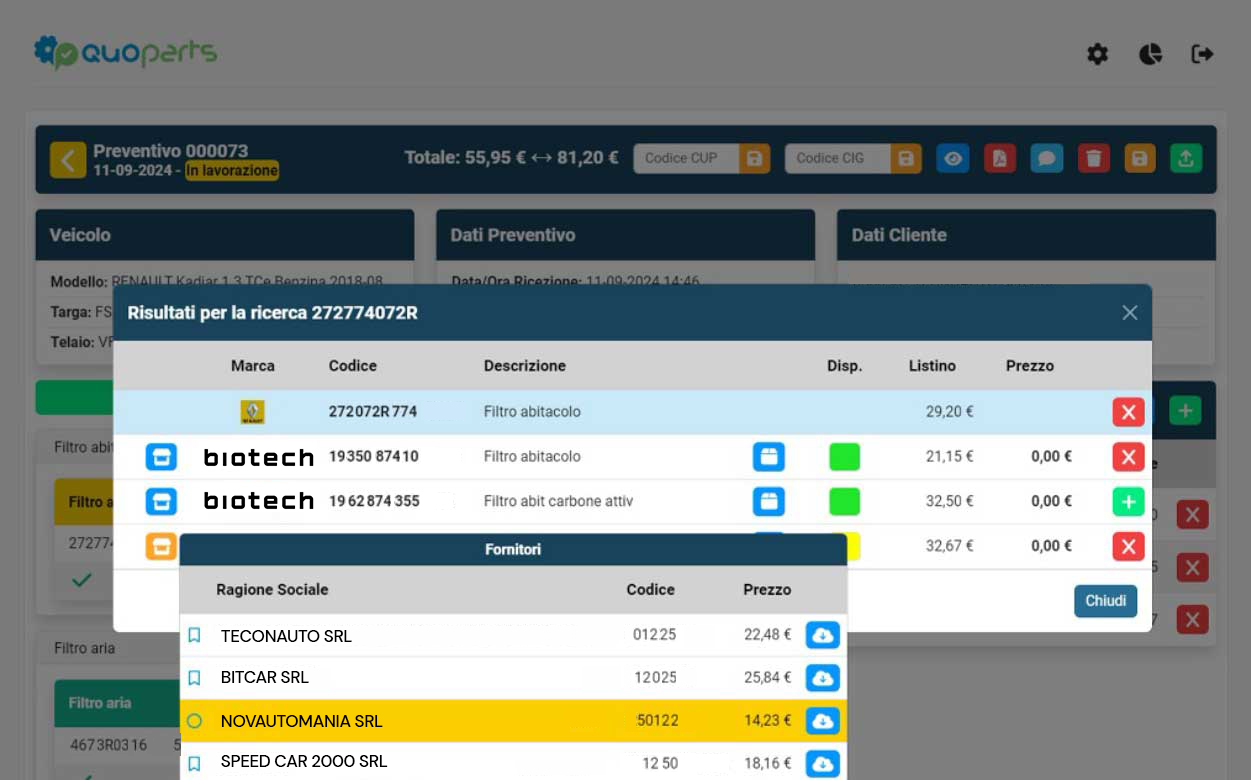
Task: Save the Codice CUP value
Action: [755, 158]
